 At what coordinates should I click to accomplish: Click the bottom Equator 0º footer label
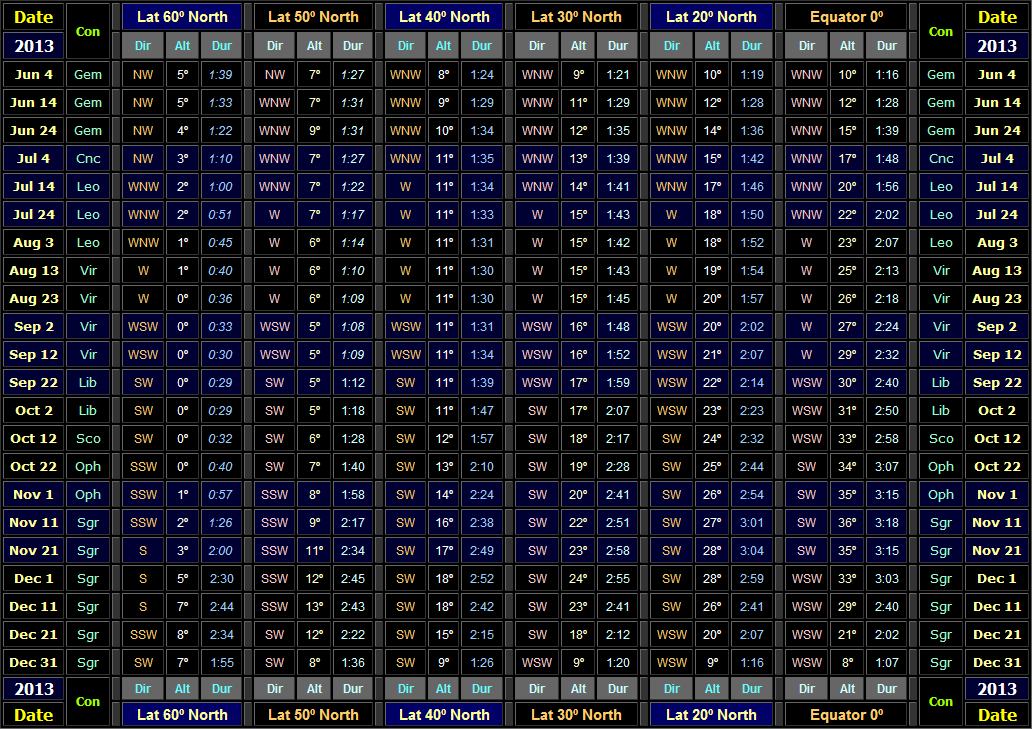pyautogui.click(x=846, y=714)
